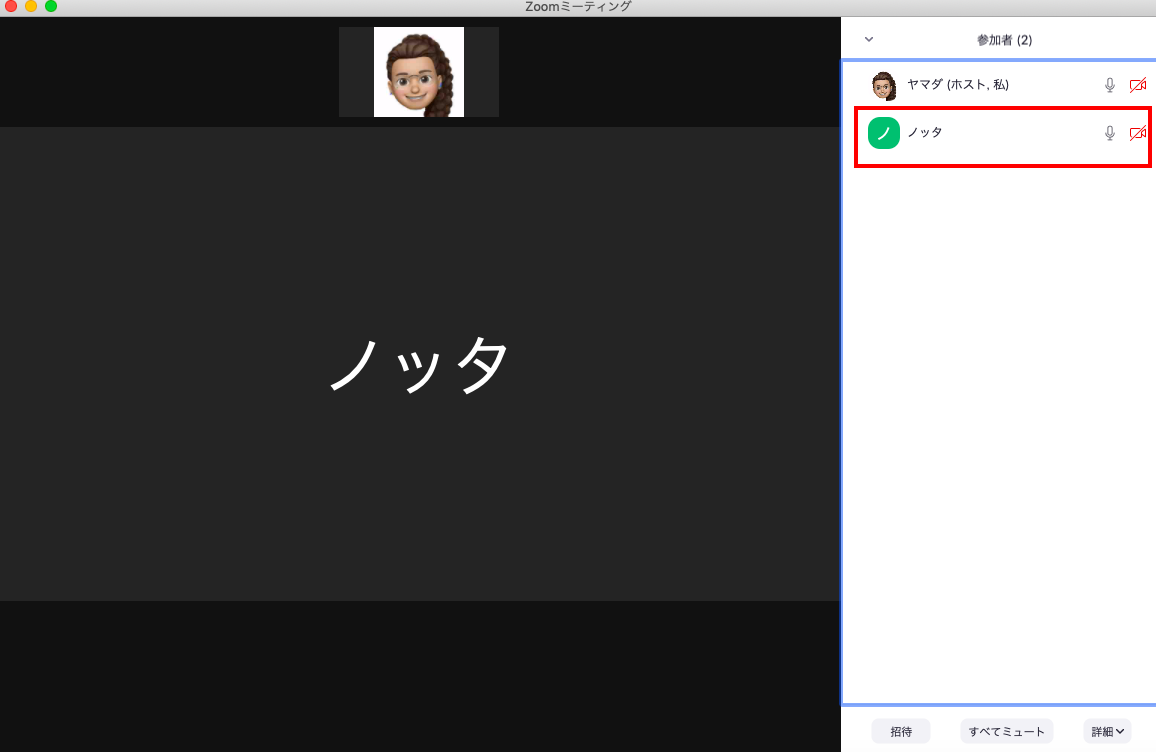This screenshot has width=1156, height=752.
Task: Select ノッタ name in participant list
Action: click(x=925, y=132)
